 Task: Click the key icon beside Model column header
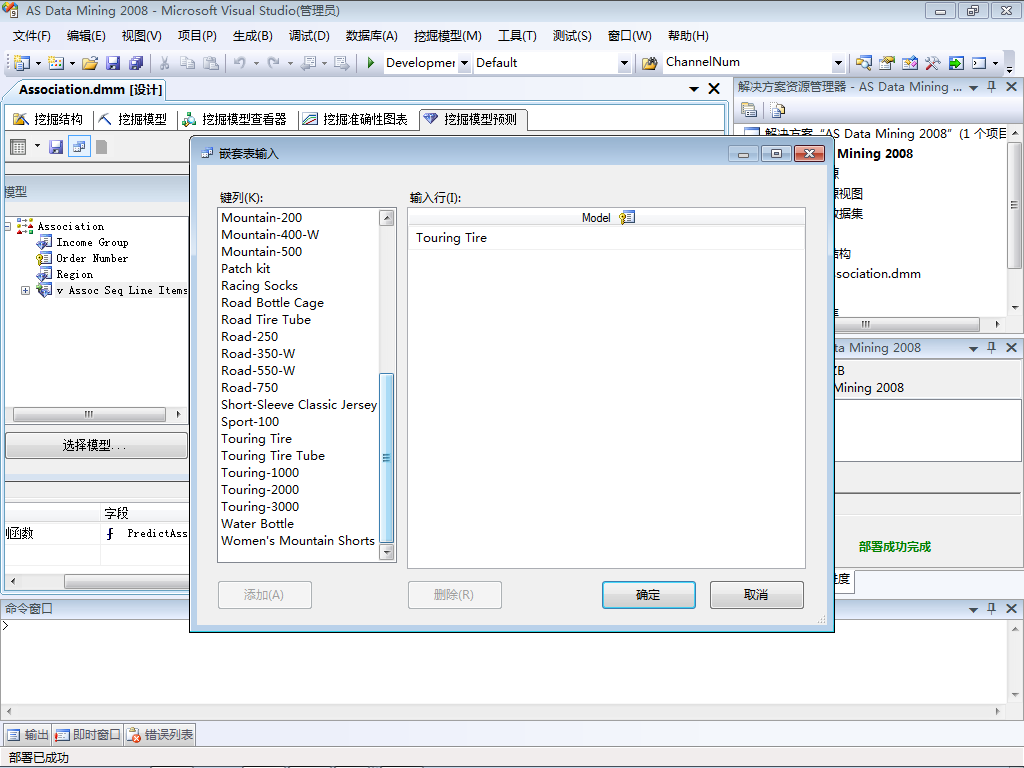point(627,217)
